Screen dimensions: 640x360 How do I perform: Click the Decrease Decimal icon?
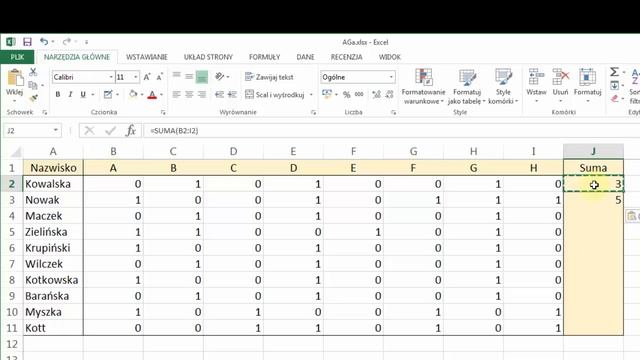[389, 95]
